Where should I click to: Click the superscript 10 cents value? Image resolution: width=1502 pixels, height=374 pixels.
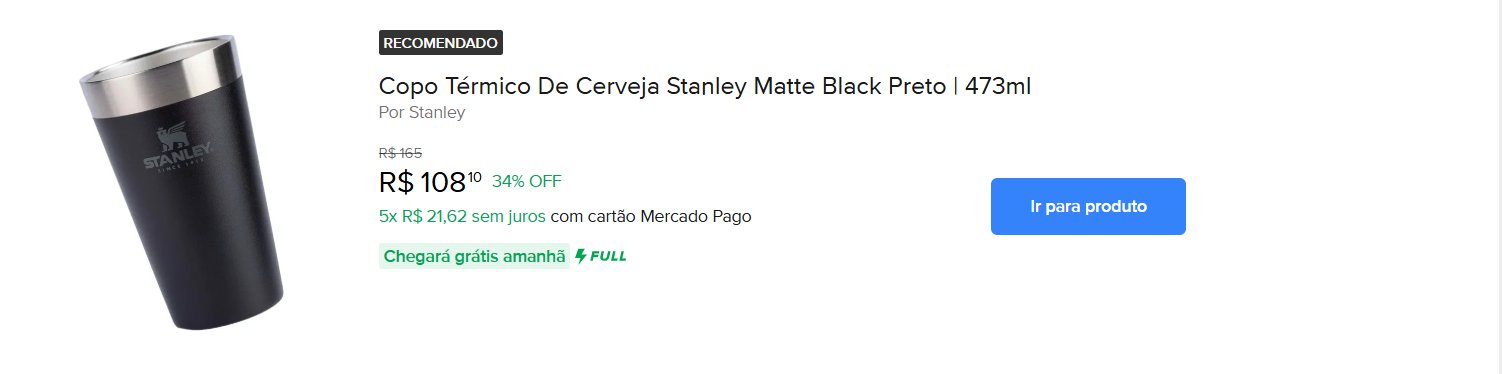[475, 177]
